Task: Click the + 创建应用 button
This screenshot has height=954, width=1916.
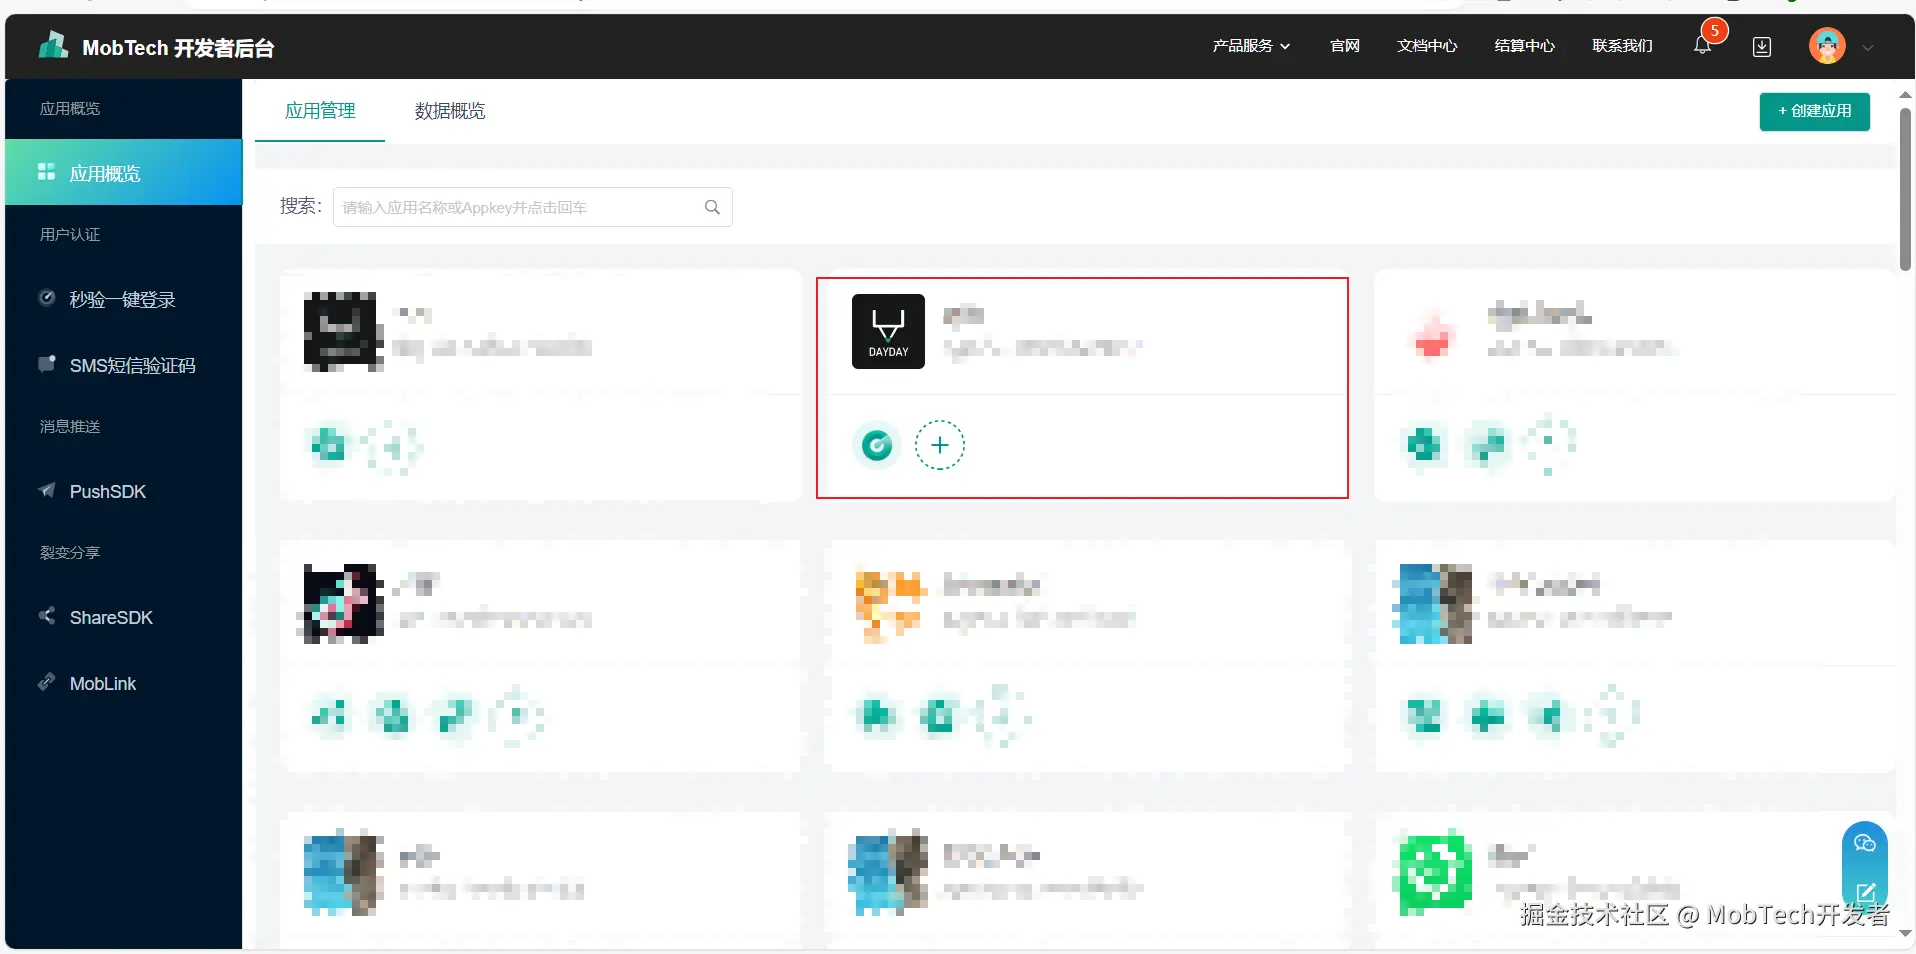Action: 1814,111
